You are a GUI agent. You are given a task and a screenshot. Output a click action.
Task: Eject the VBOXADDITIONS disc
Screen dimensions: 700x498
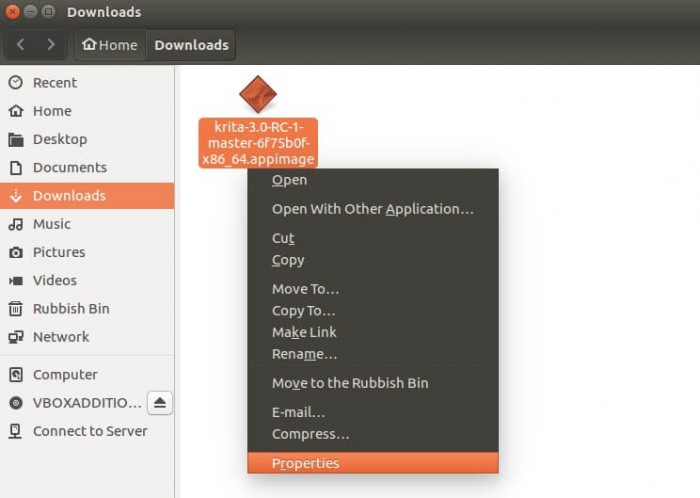click(x=160, y=403)
